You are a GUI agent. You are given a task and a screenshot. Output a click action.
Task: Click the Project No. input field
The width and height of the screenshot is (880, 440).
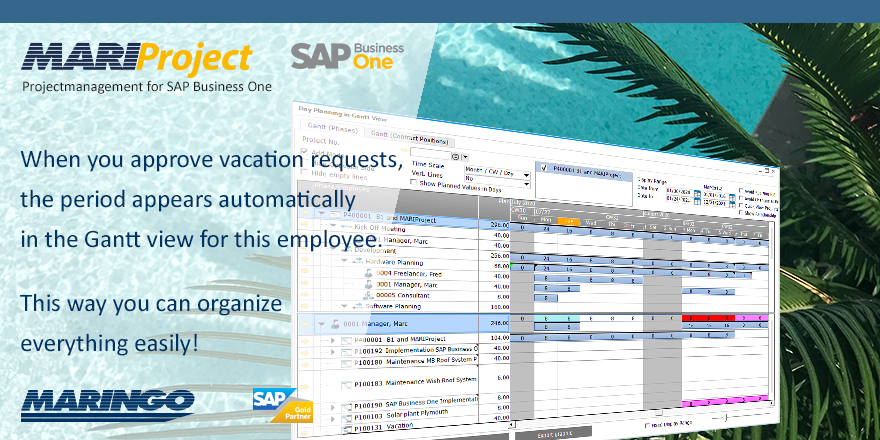[x=430, y=153]
